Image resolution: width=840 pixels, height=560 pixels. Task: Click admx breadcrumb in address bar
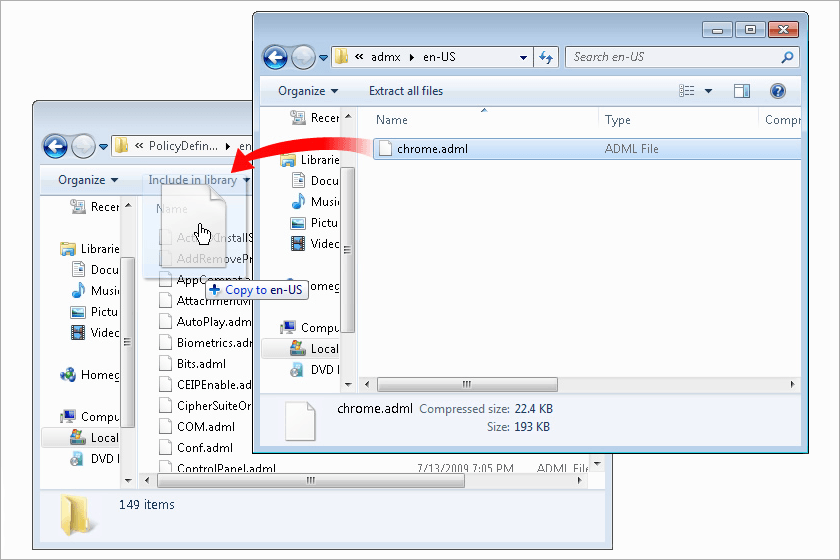(385, 57)
